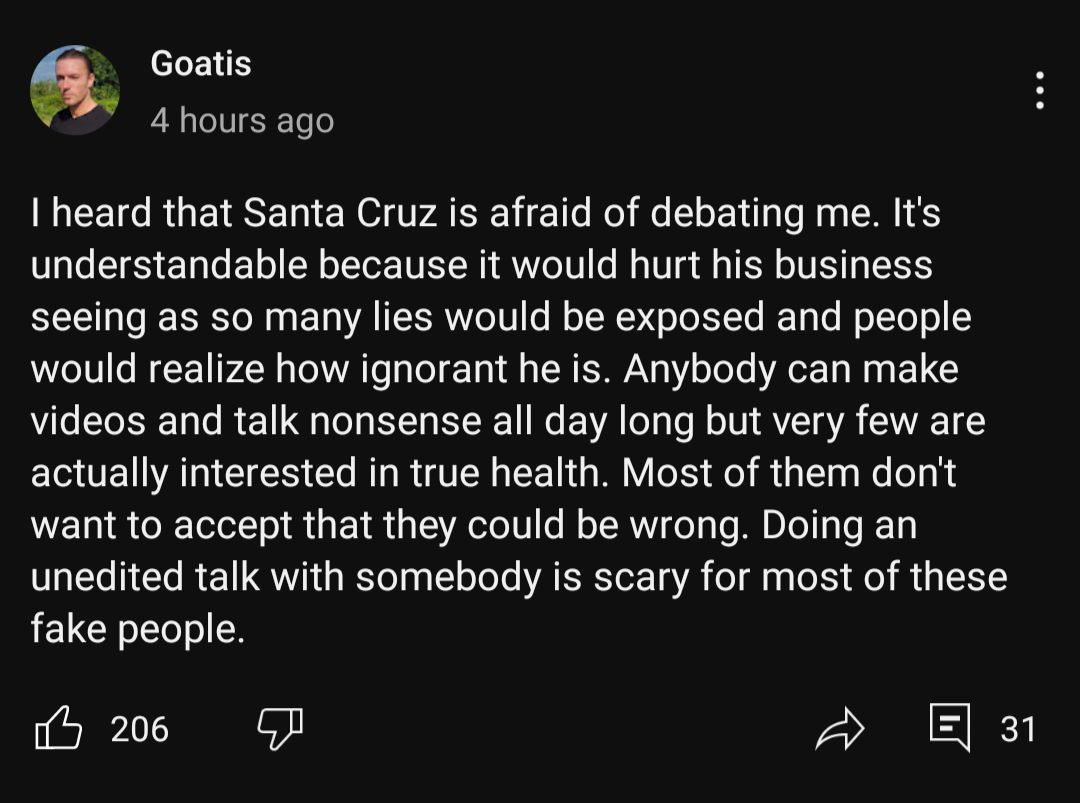
Task: Click the 206 like count
Action: pos(140,729)
